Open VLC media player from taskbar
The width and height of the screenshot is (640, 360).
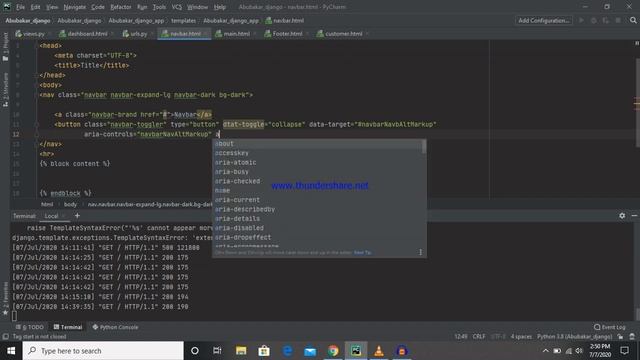[x=379, y=351]
